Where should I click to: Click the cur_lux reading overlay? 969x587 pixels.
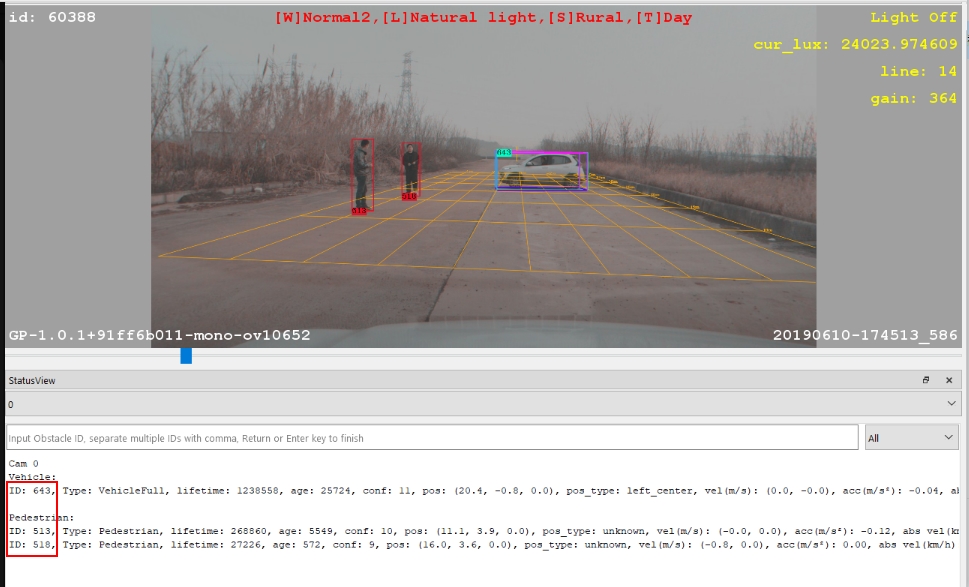pyautogui.click(x=855, y=45)
